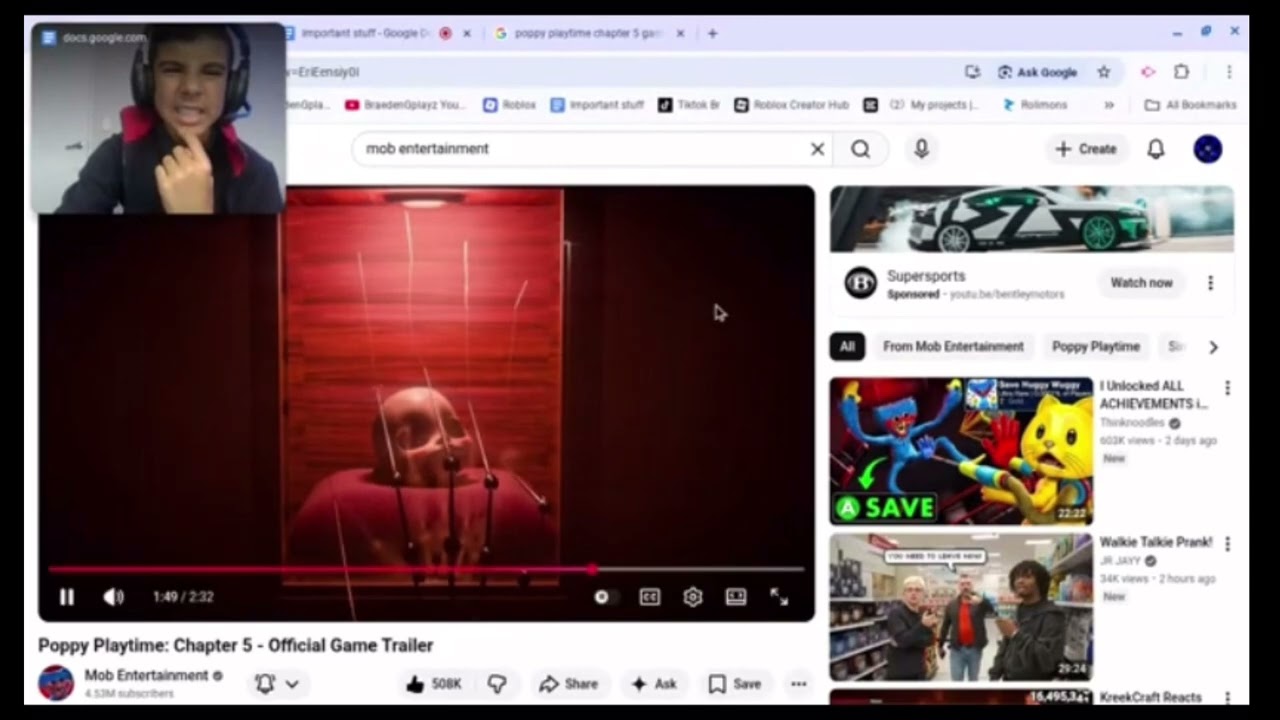
Task: Switch to theater mode view
Action: tap(736, 597)
